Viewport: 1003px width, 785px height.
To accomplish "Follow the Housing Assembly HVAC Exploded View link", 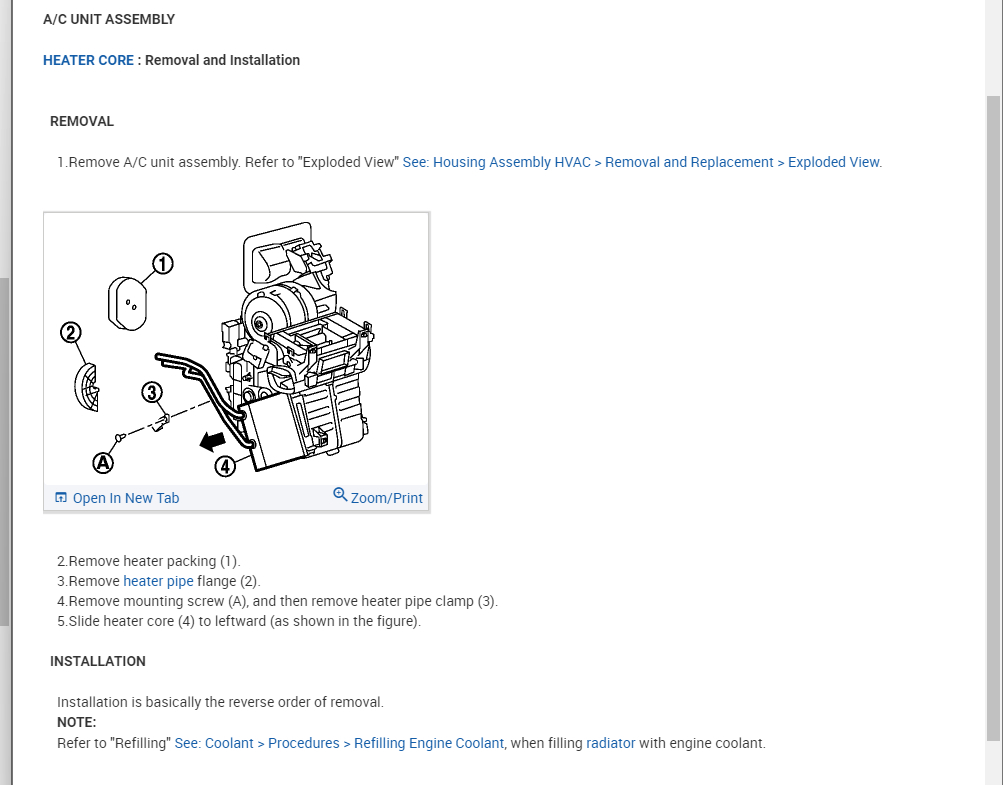I will tap(642, 162).
